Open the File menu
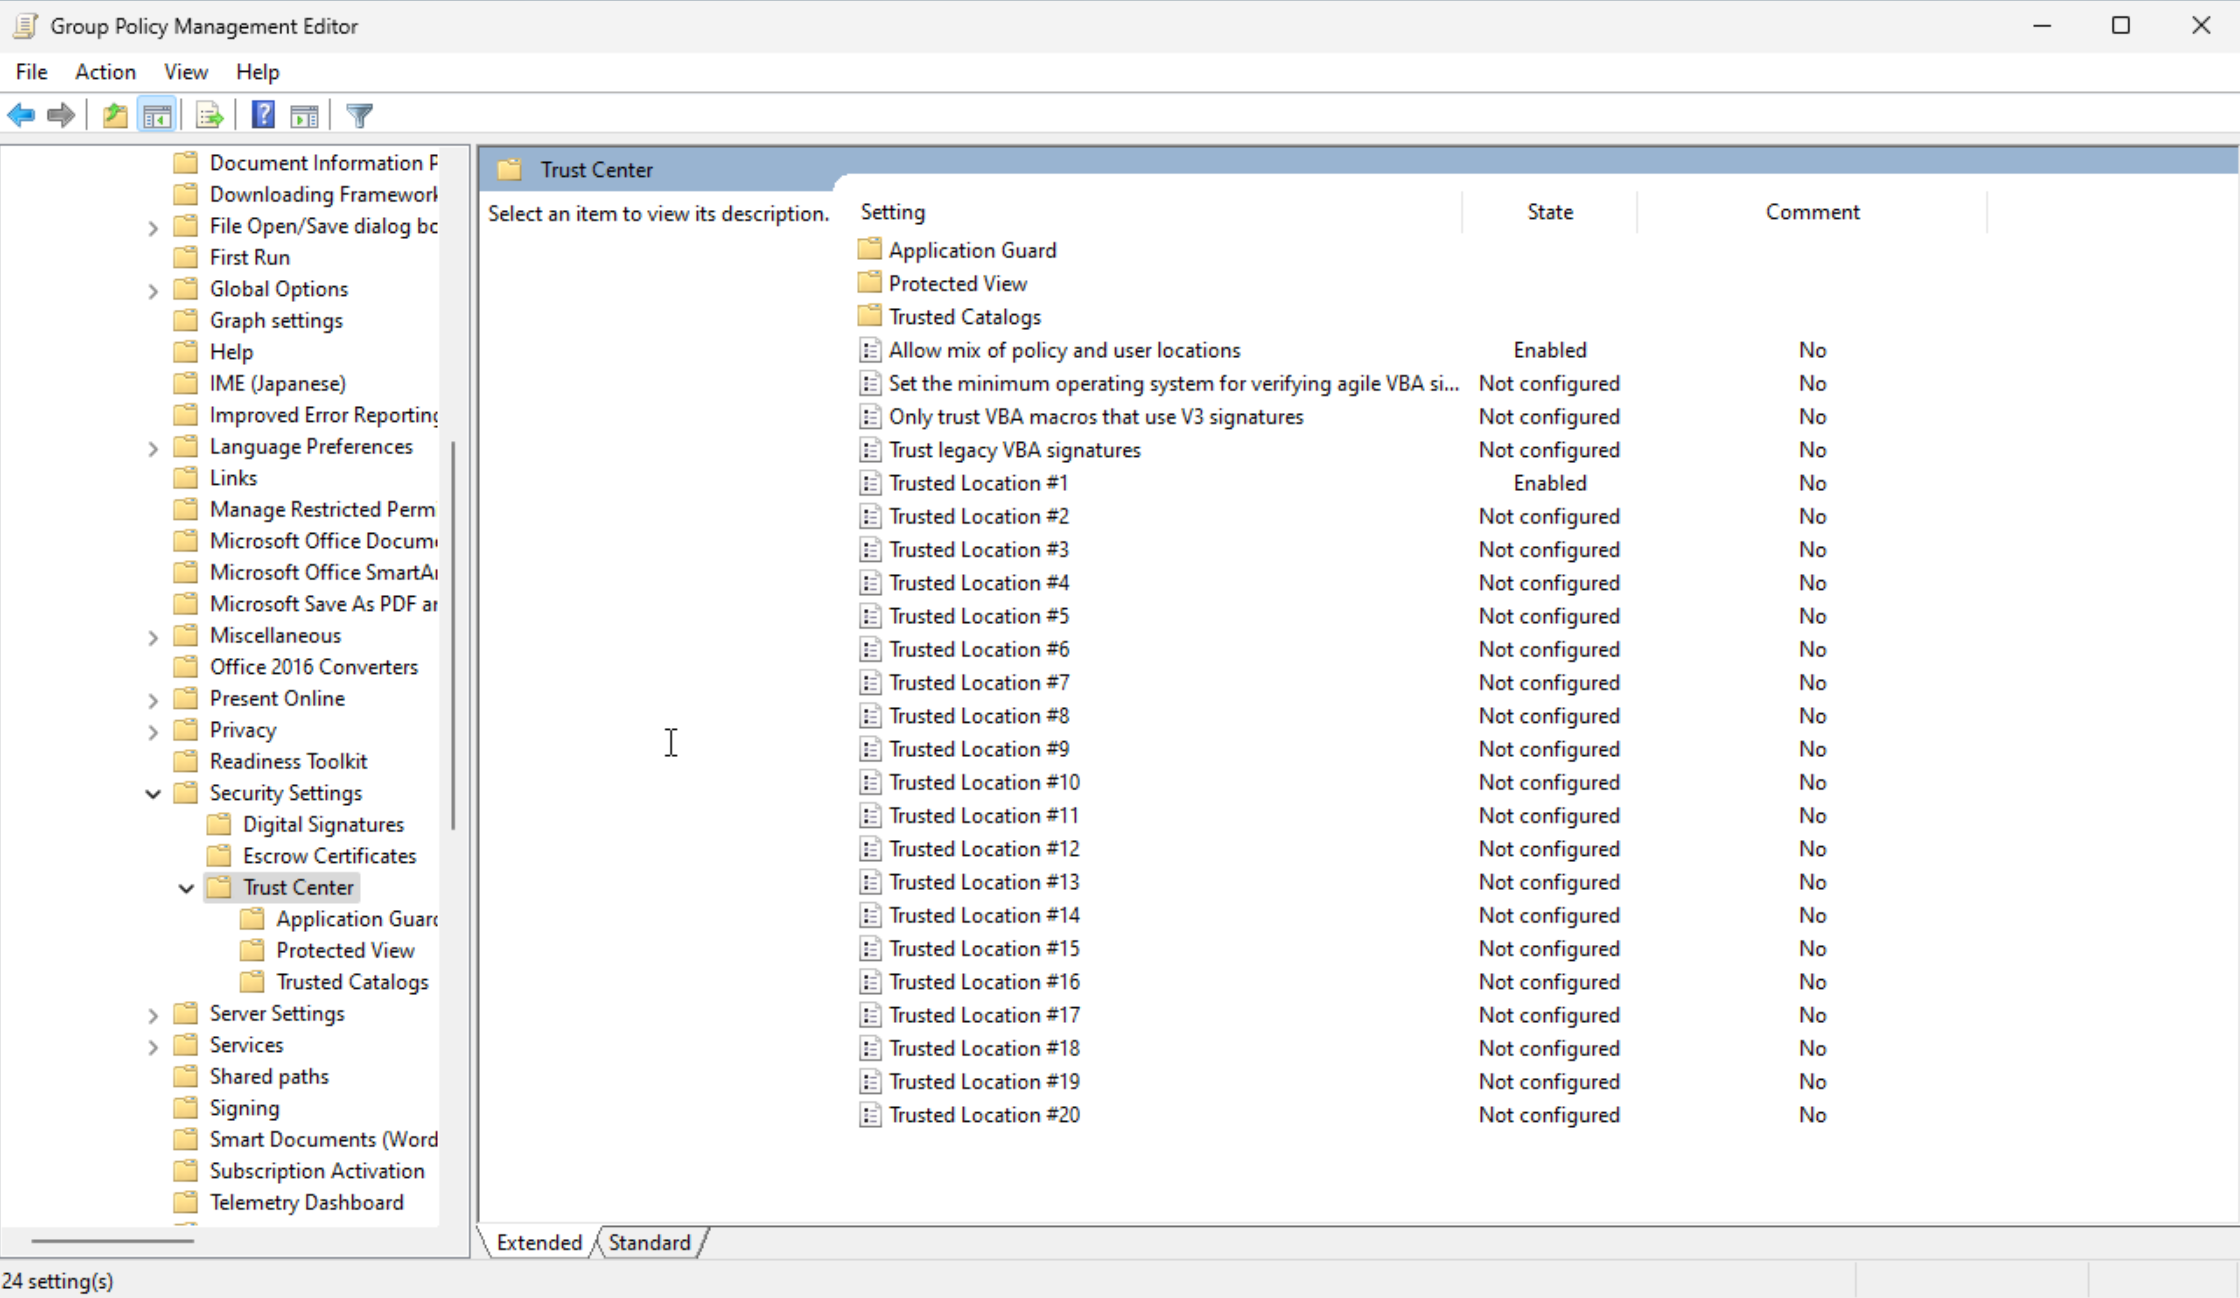The image size is (2240, 1298). point(32,72)
